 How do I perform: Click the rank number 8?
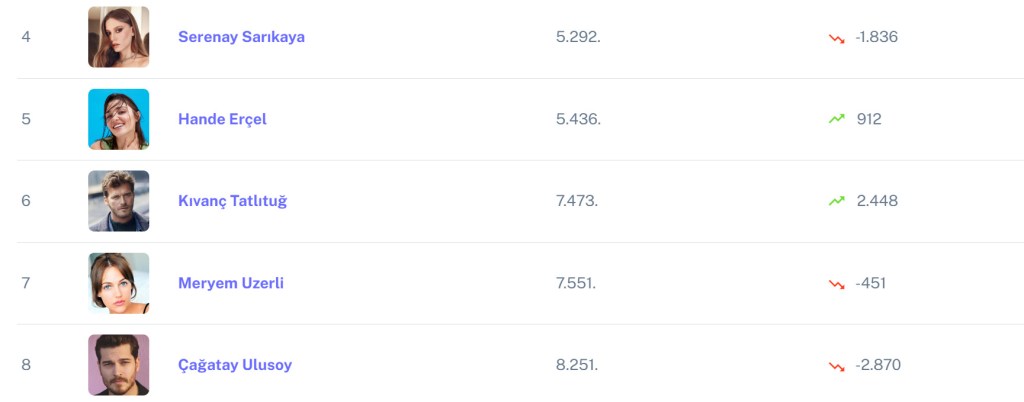[x=26, y=365]
